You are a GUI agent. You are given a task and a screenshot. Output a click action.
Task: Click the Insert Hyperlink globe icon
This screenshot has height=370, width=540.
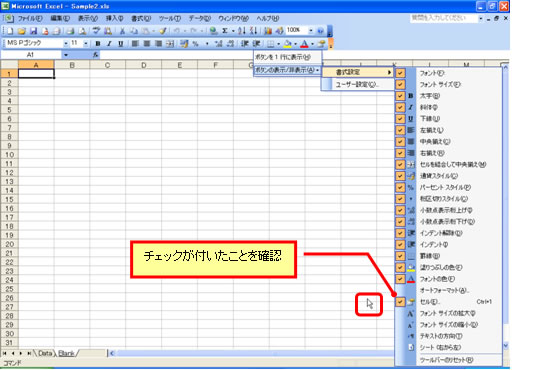tap(214, 31)
